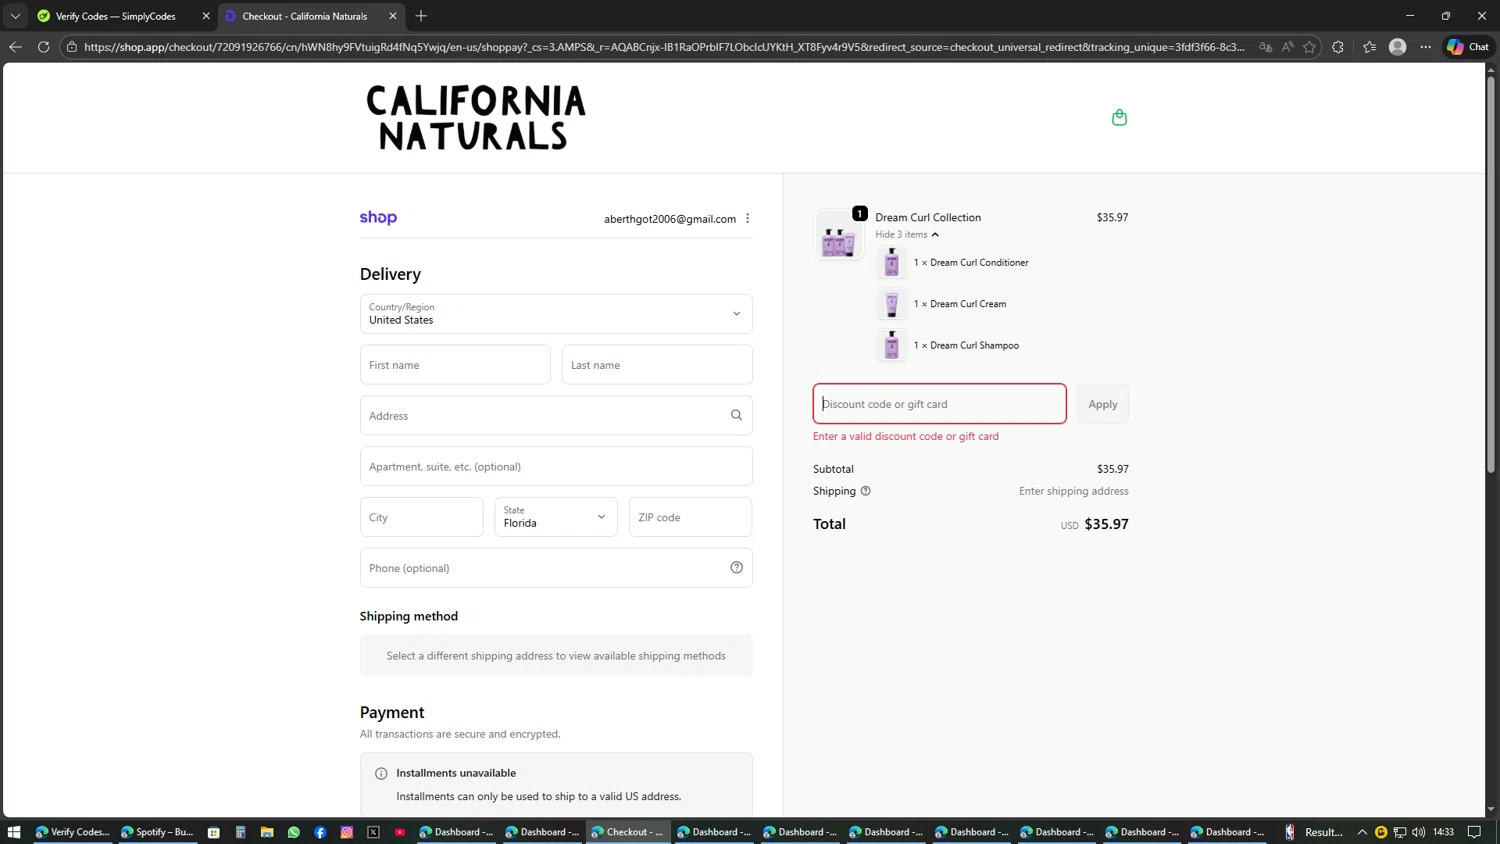Click the ZIP code field
The height and width of the screenshot is (844, 1500).
(690, 517)
